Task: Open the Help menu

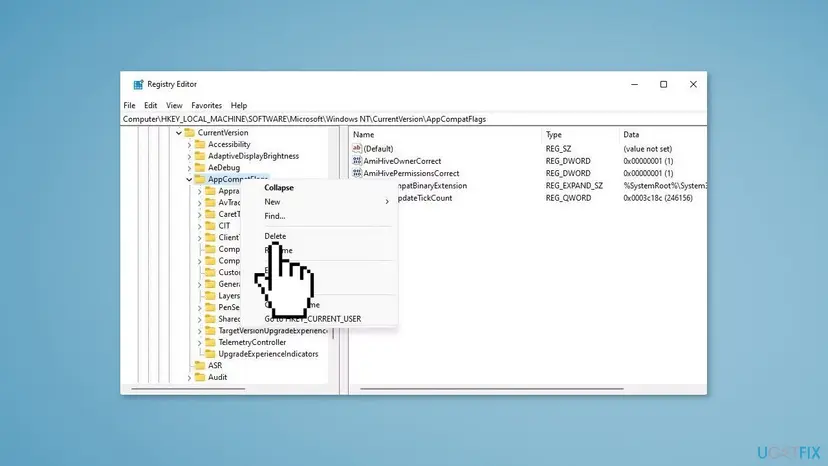Action: [x=239, y=106]
